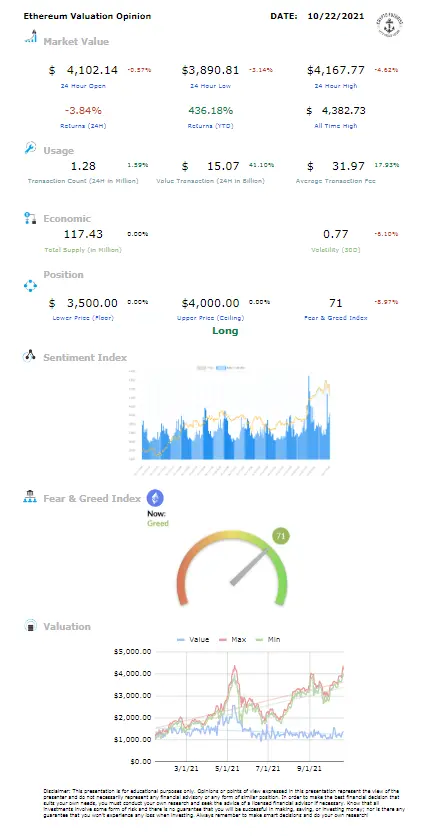Click the Transaction Count (24H in Million) label
The image size is (437, 837).
[x=83, y=181]
